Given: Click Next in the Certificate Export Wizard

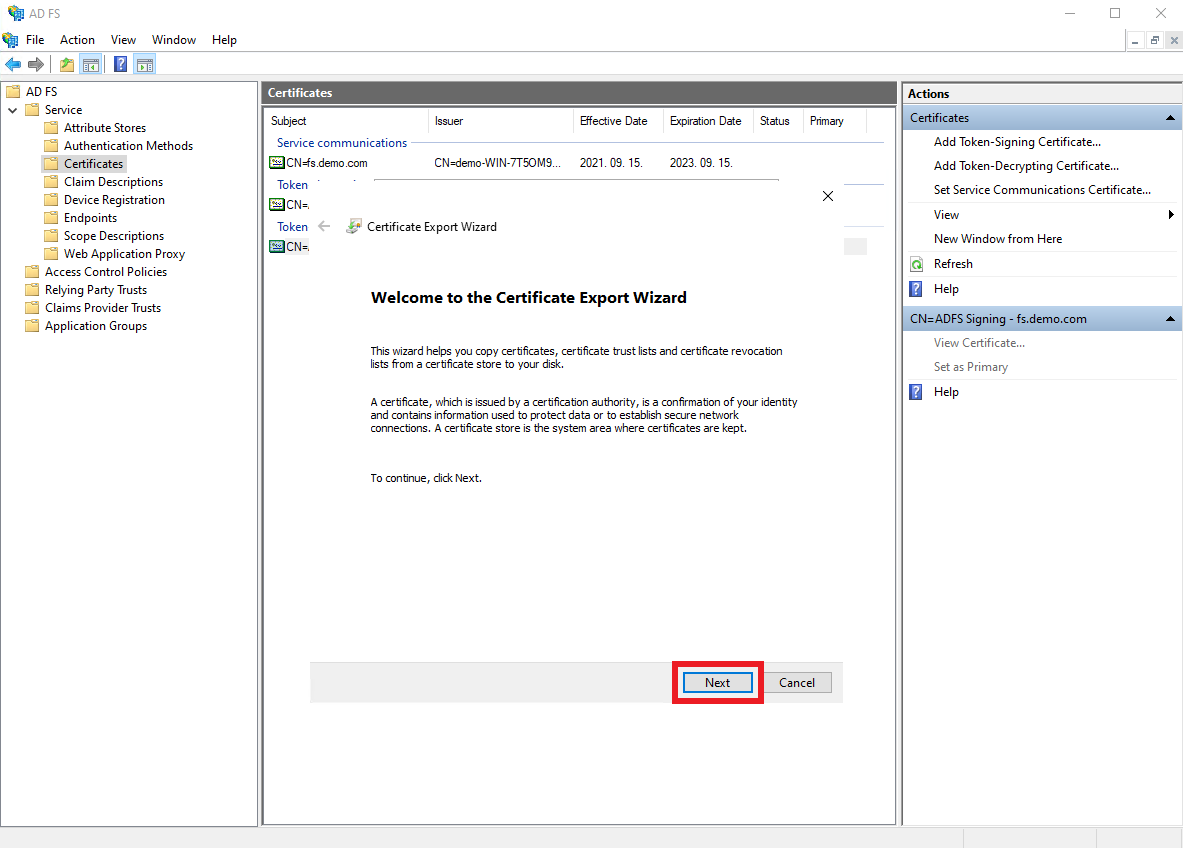Looking at the screenshot, I should pyautogui.click(x=717, y=682).
